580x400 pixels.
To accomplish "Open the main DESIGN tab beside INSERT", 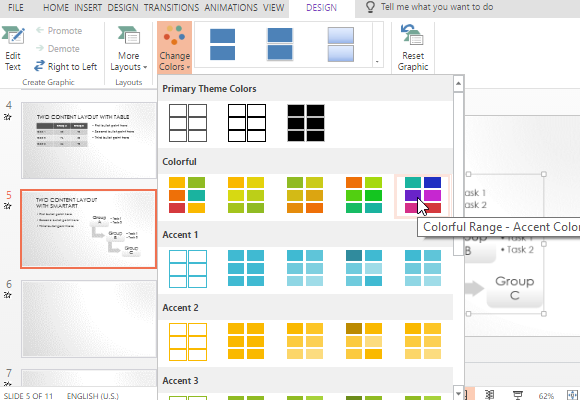I will [123, 7].
